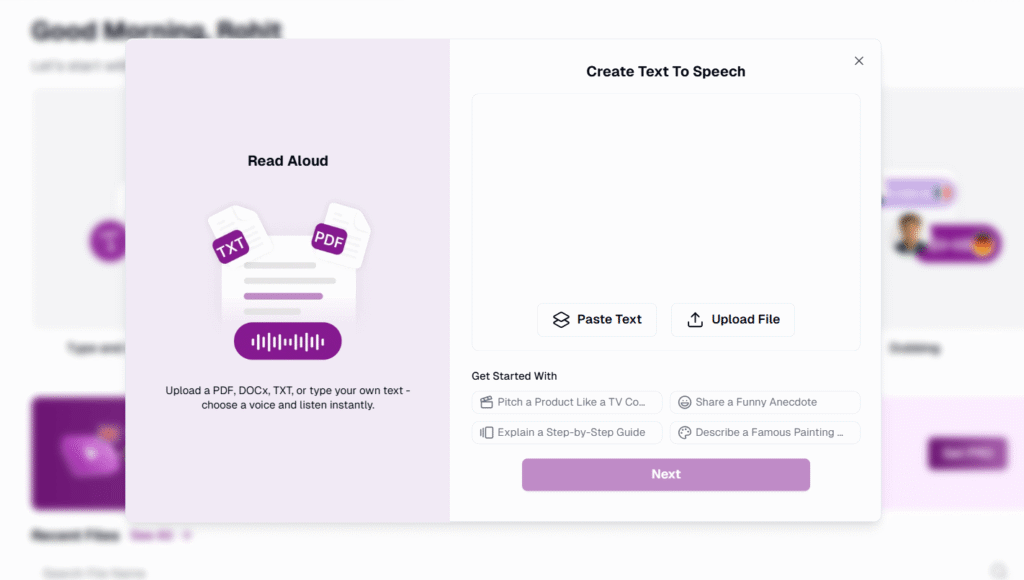The height and width of the screenshot is (580, 1024).
Task: Click the clapperboard icon in the Pitch a Product suggestion
Action: pyautogui.click(x=487, y=402)
